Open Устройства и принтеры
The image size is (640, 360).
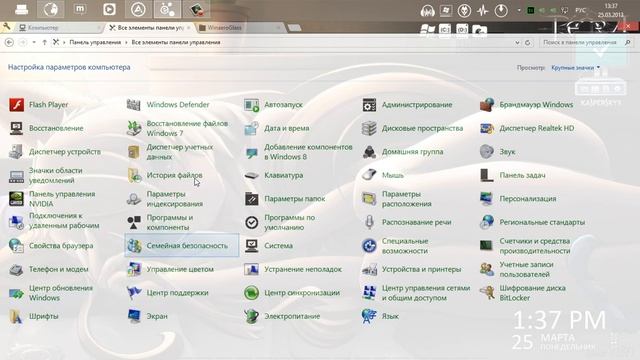tap(421, 269)
